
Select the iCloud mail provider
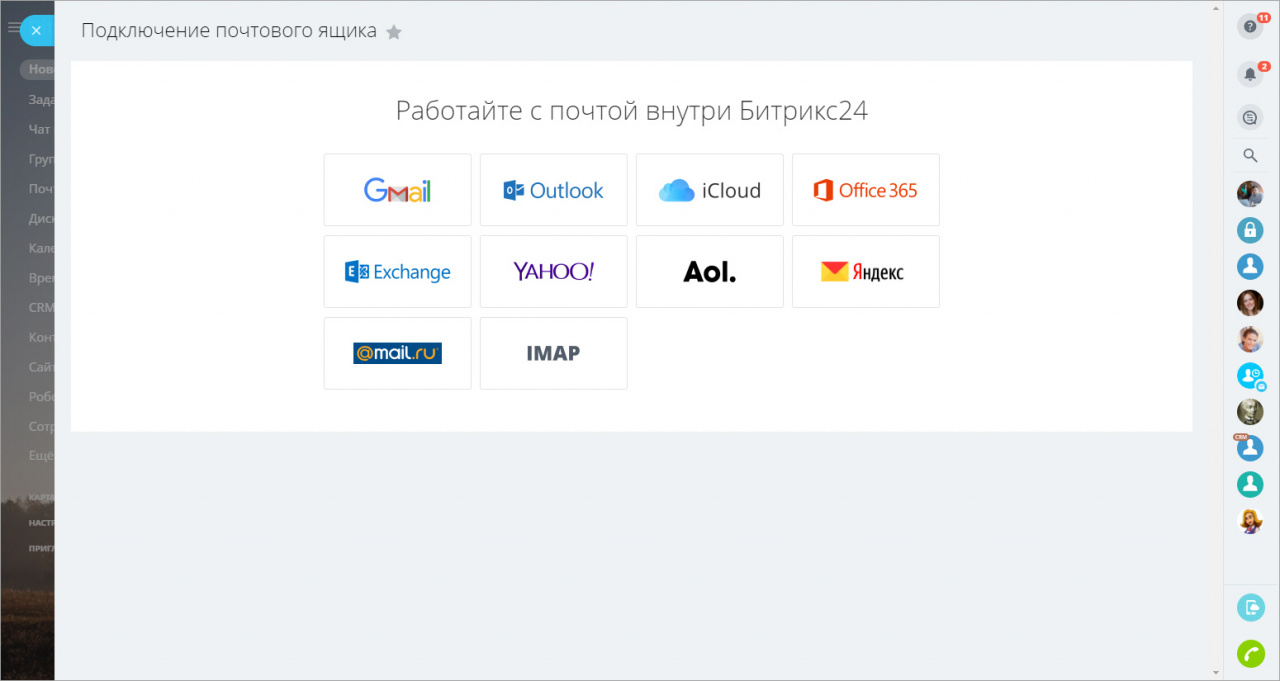pos(709,190)
